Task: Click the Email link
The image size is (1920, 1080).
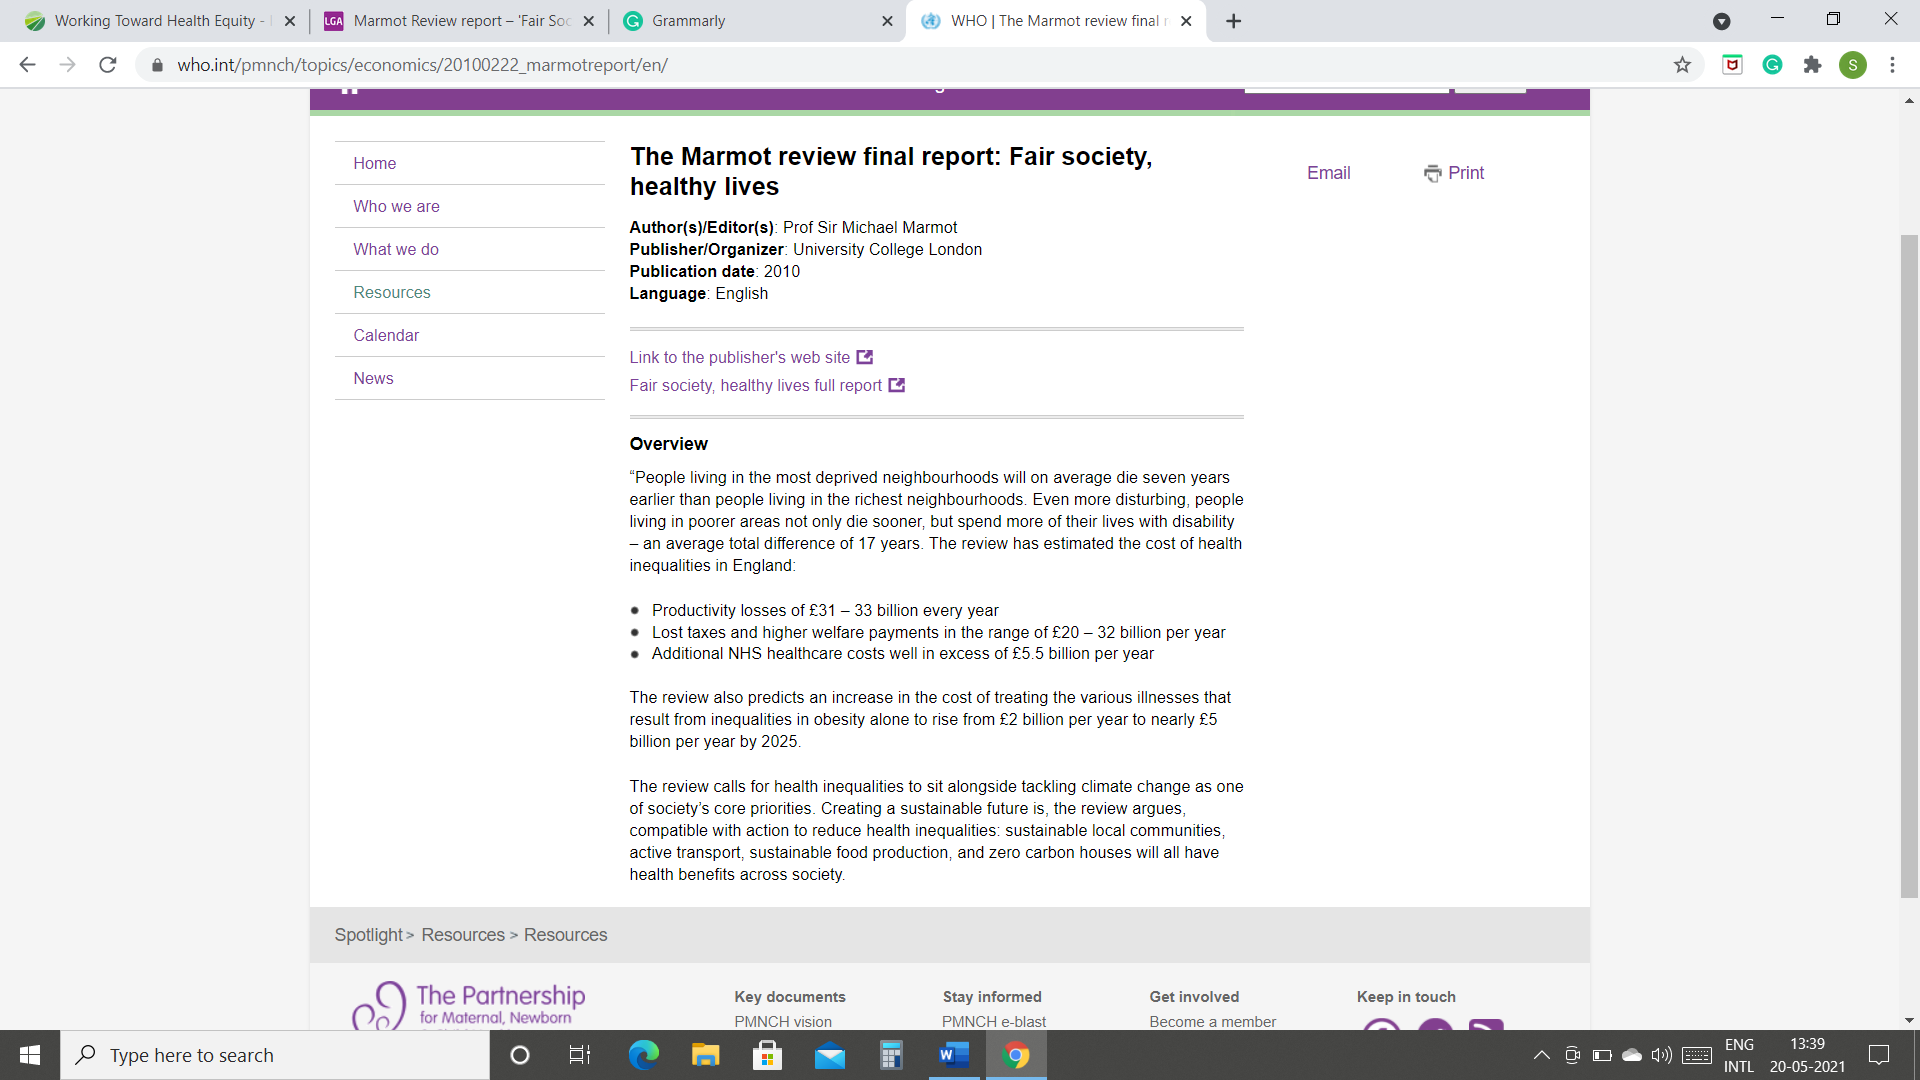Action: tap(1328, 173)
